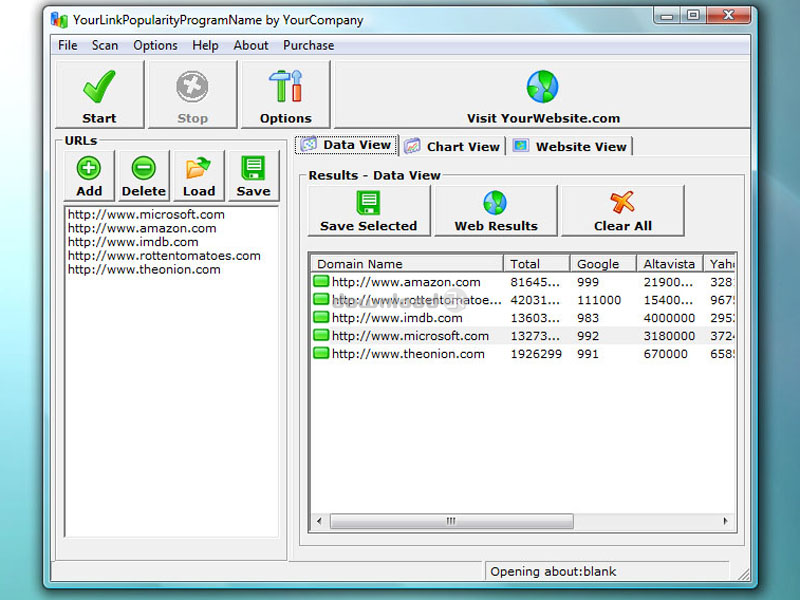Screen dimensions: 800x600
Task: Click right arrow of horizontal results scrollbar
Action: point(727,521)
